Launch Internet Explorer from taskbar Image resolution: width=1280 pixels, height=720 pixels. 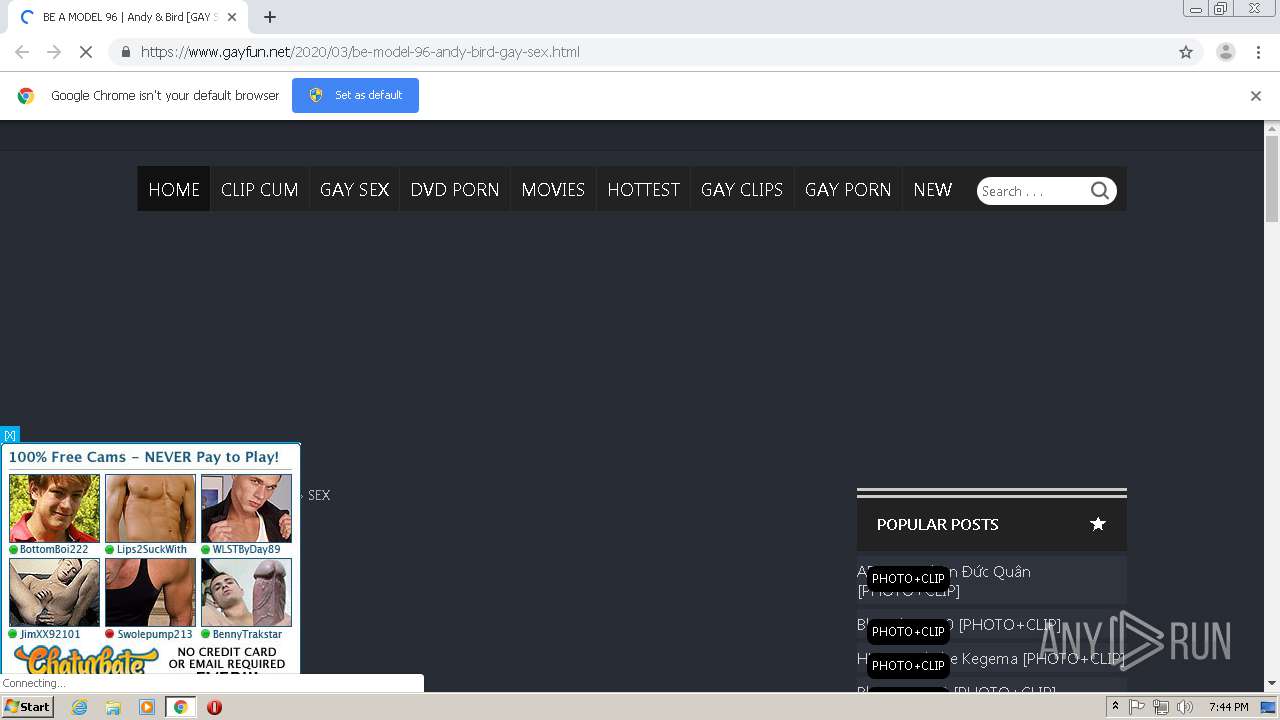(79, 707)
